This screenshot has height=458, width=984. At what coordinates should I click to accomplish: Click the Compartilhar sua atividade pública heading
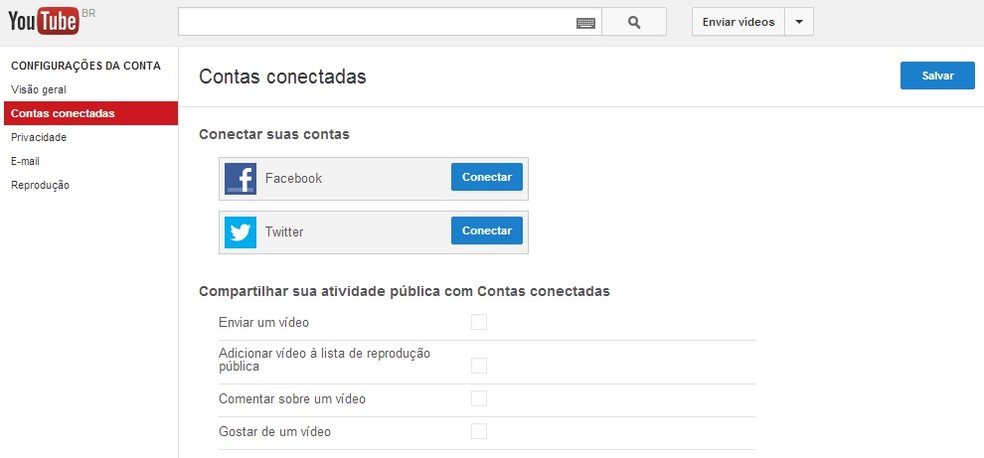404,291
